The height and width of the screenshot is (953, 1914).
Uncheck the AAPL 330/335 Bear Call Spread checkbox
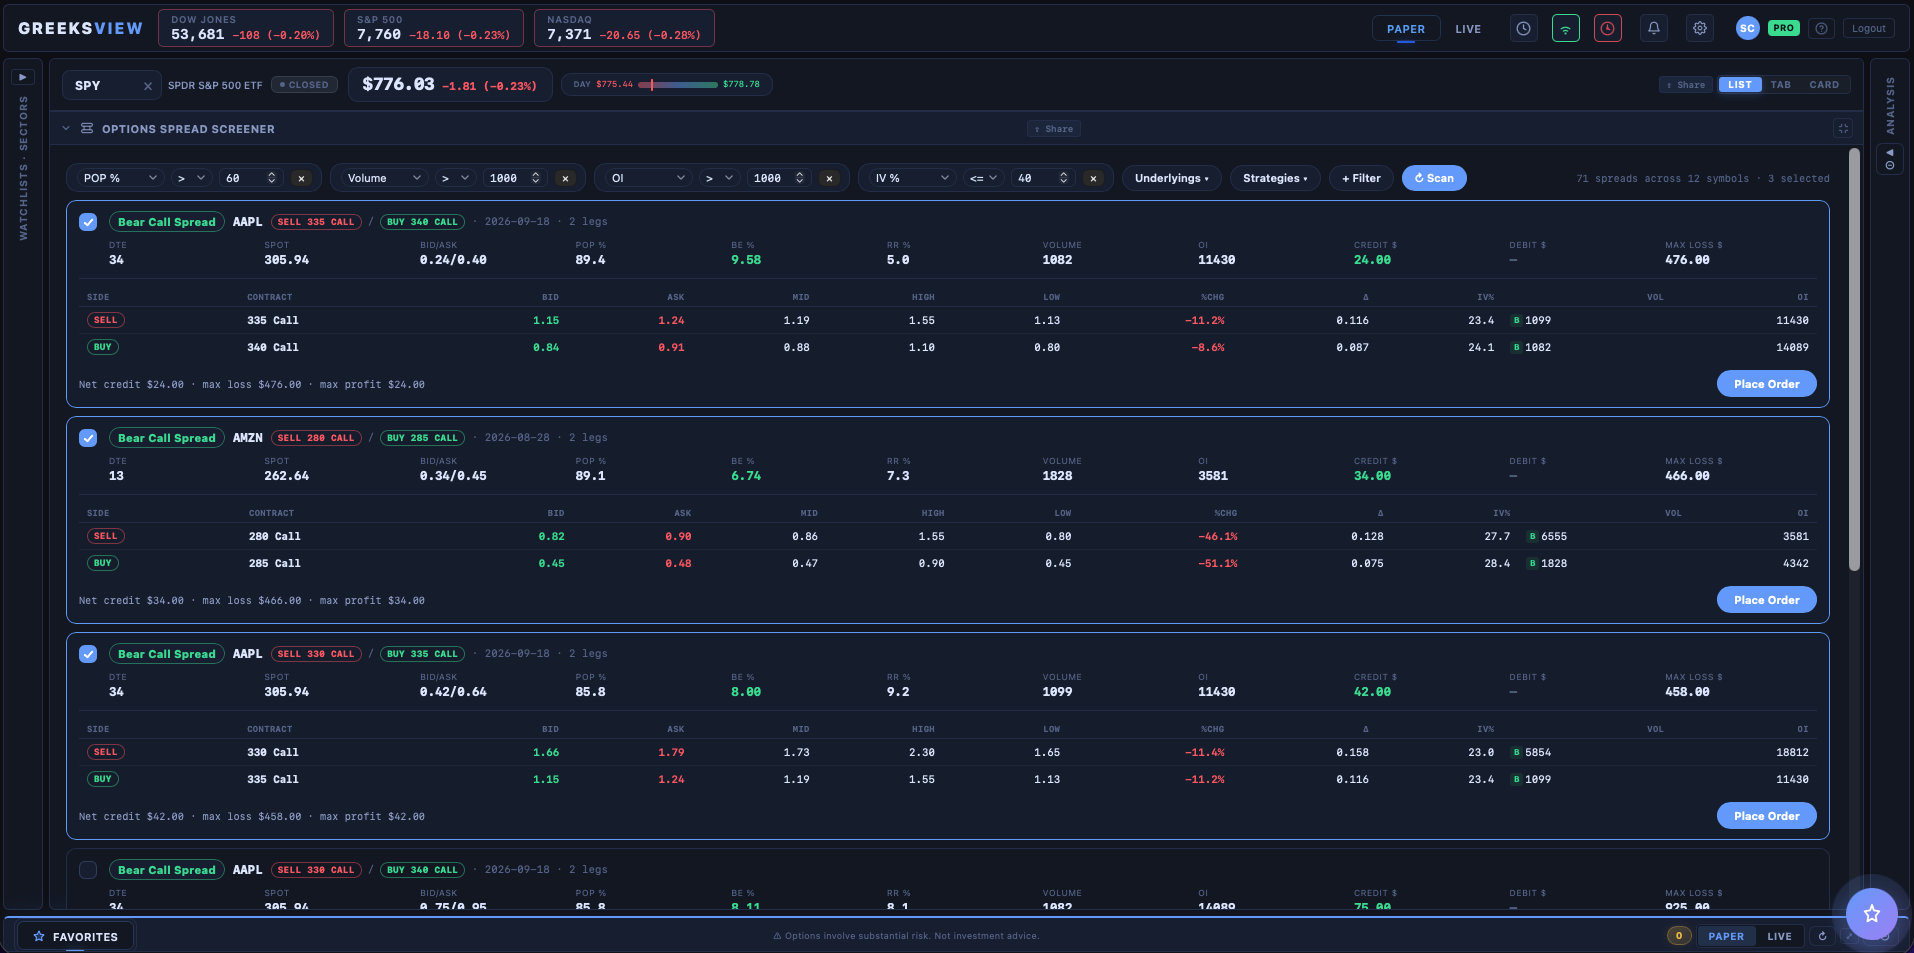[x=88, y=654]
